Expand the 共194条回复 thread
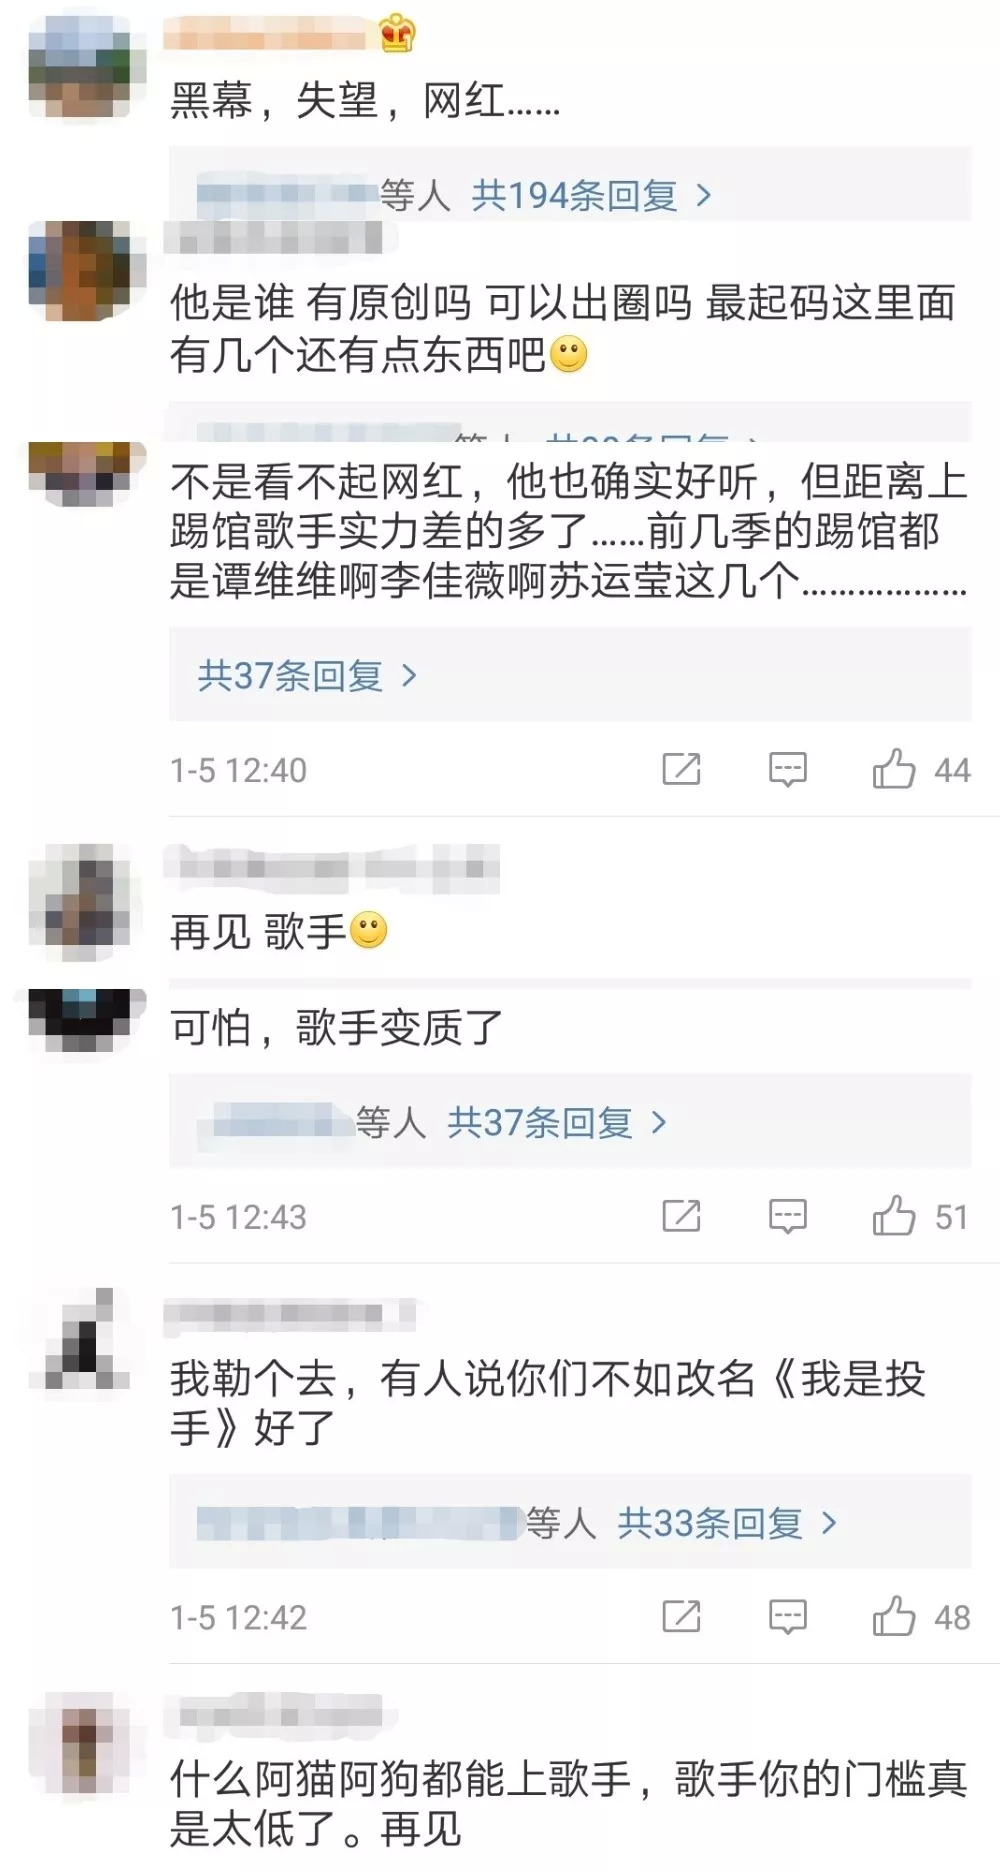Image resolution: width=1000 pixels, height=1872 pixels. point(591,195)
